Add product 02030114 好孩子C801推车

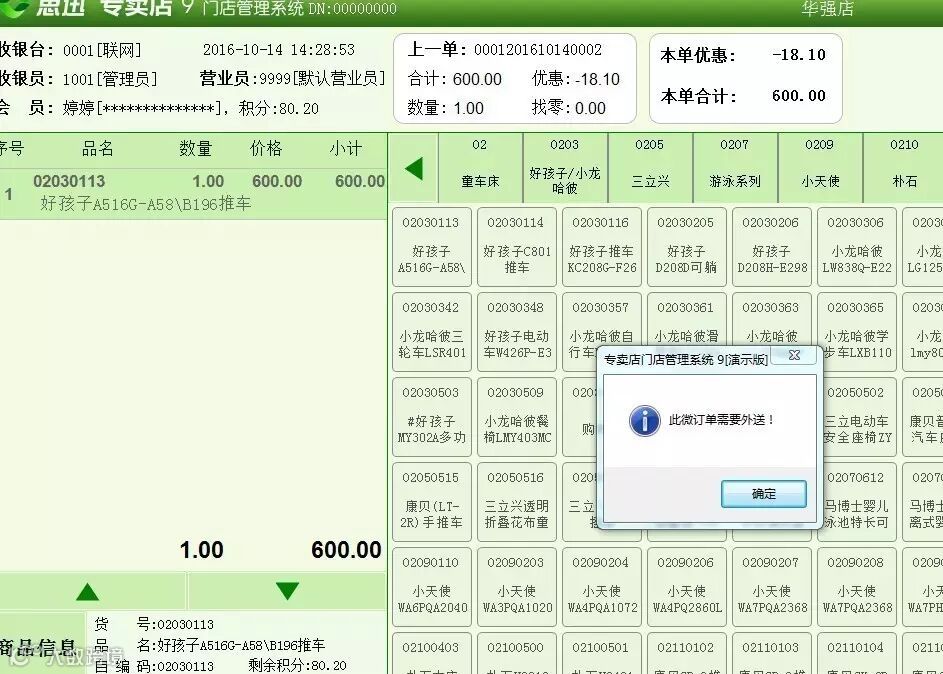[x=517, y=247]
